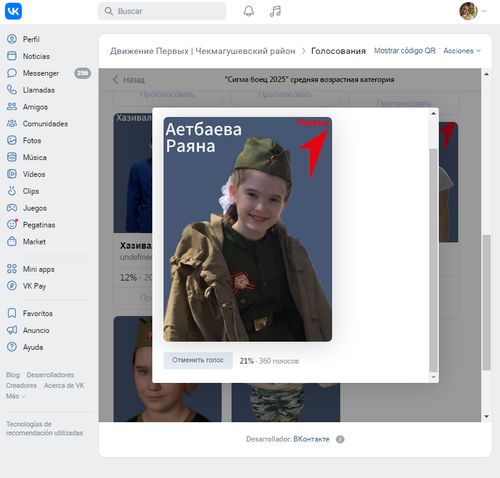Viewport: 500px width, 478px height.
Task: Click the Comunidades group icon
Action: click(x=12, y=124)
